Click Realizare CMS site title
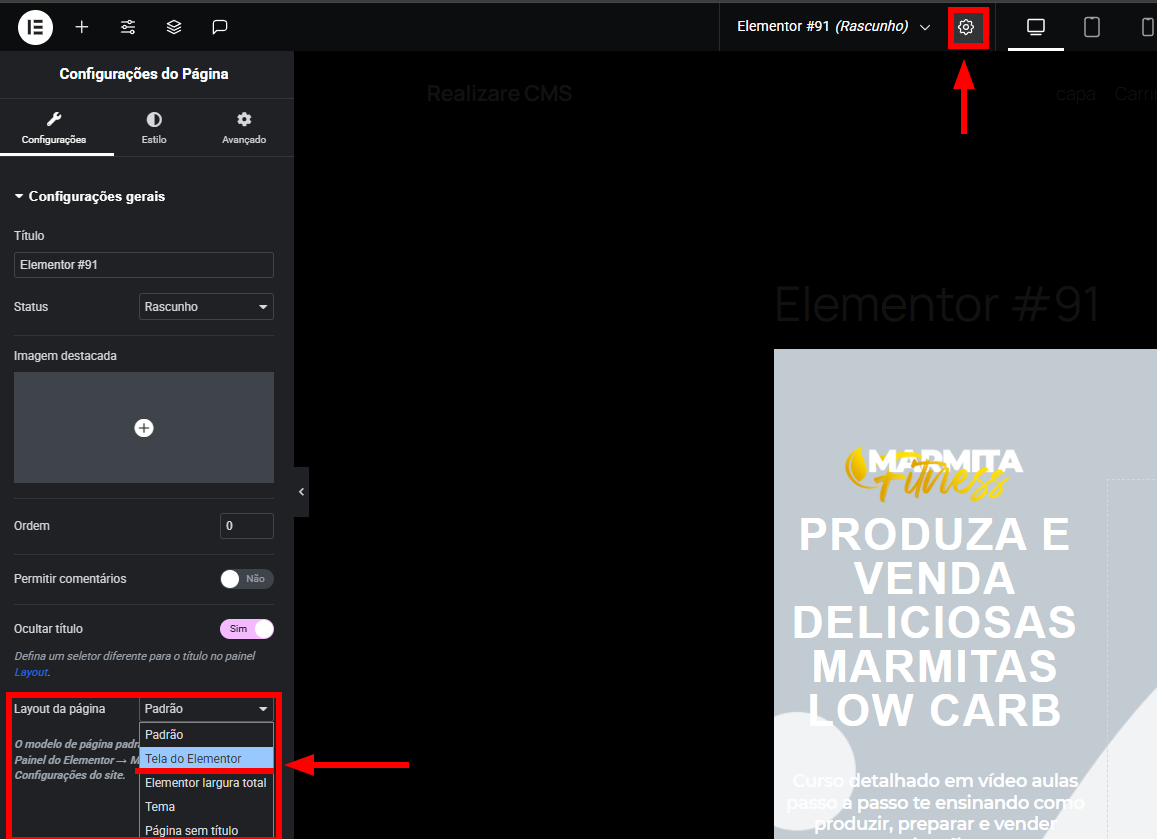The image size is (1157, 839). [499, 94]
